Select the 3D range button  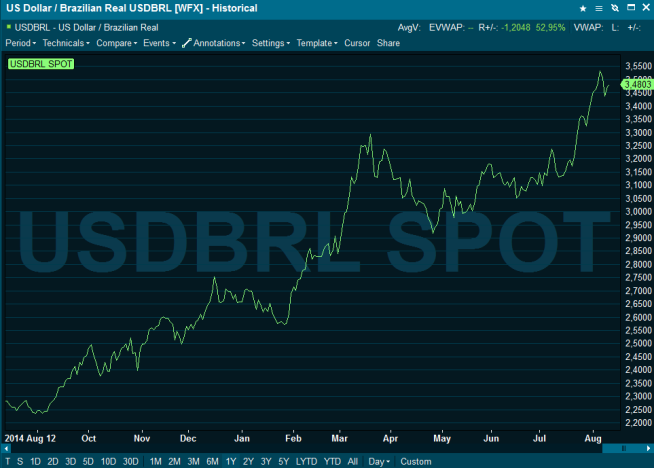70,461
